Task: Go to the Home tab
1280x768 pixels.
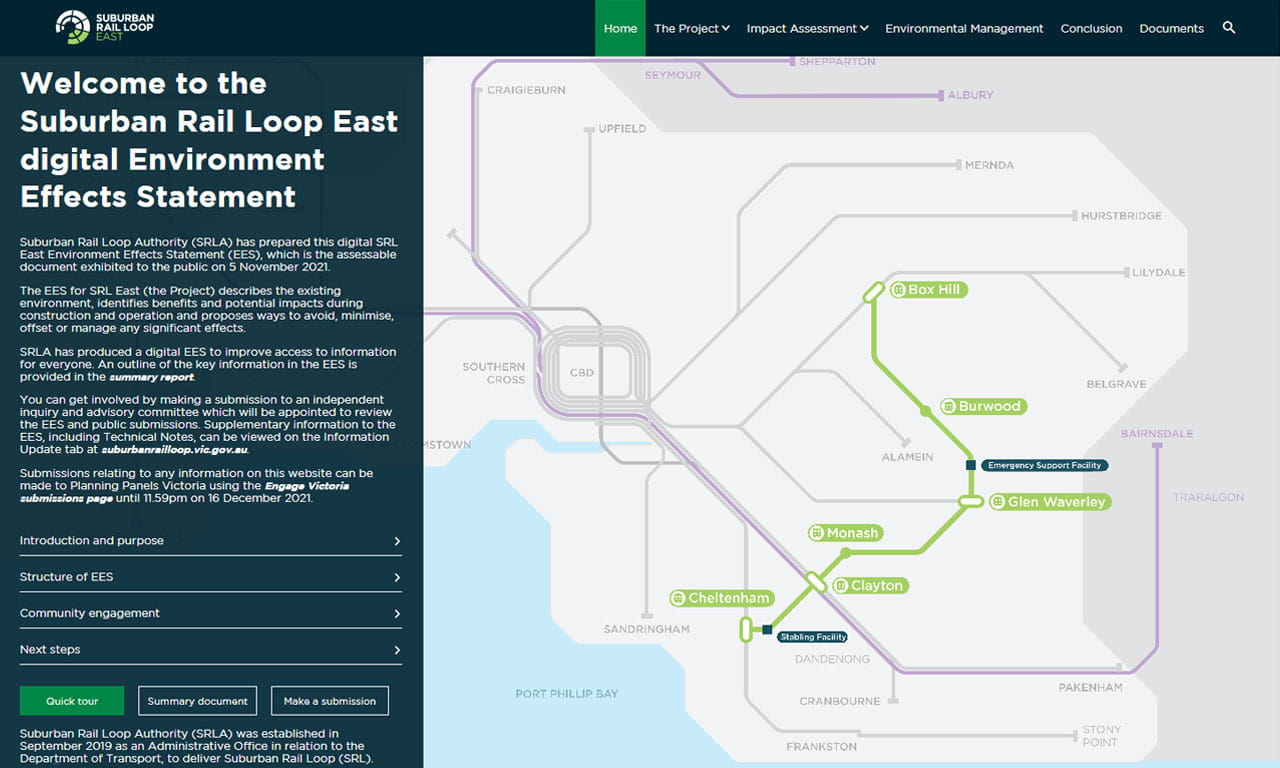Action: (620, 28)
